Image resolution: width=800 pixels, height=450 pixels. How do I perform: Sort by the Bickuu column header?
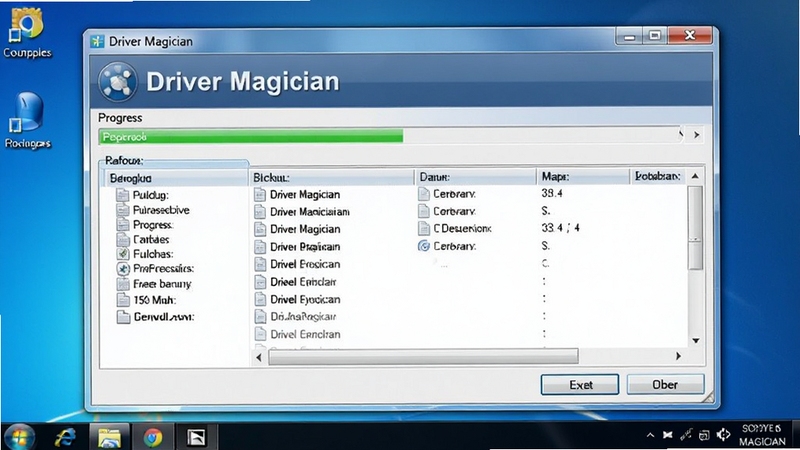pos(332,178)
